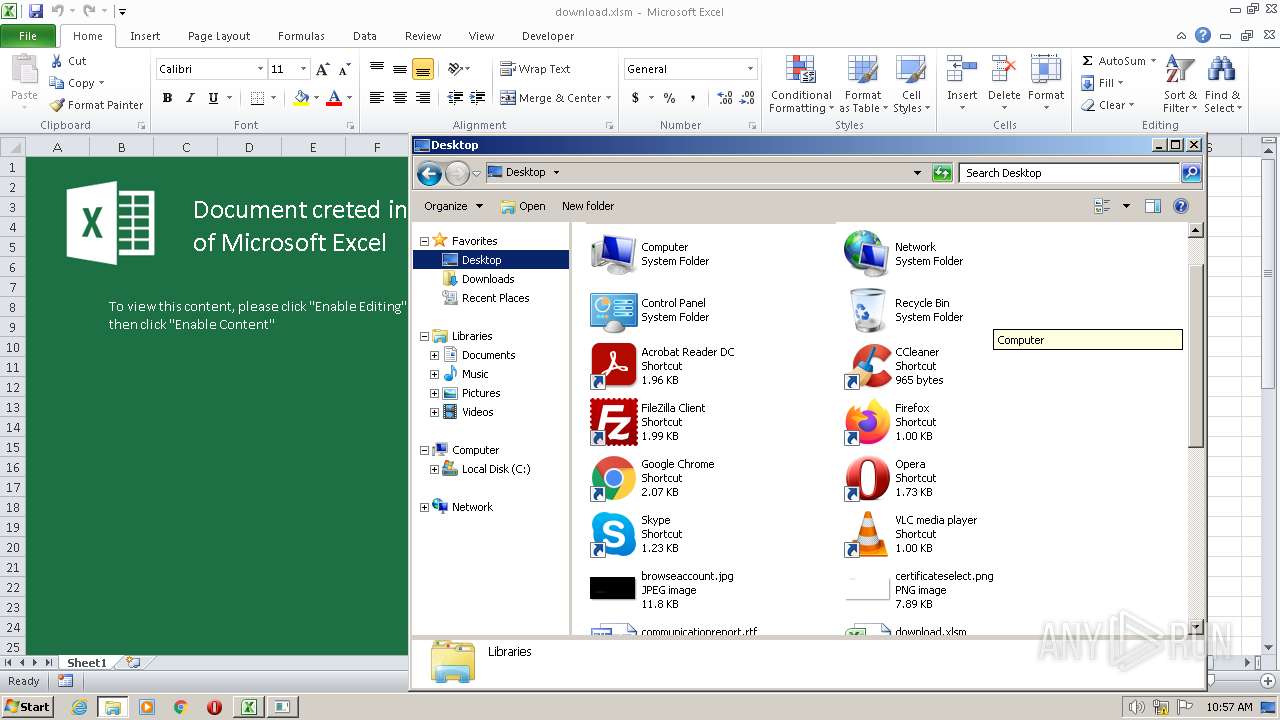Open the Font size dropdown
The height and width of the screenshot is (720, 1280).
pyautogui.click(x=303, y=69)
